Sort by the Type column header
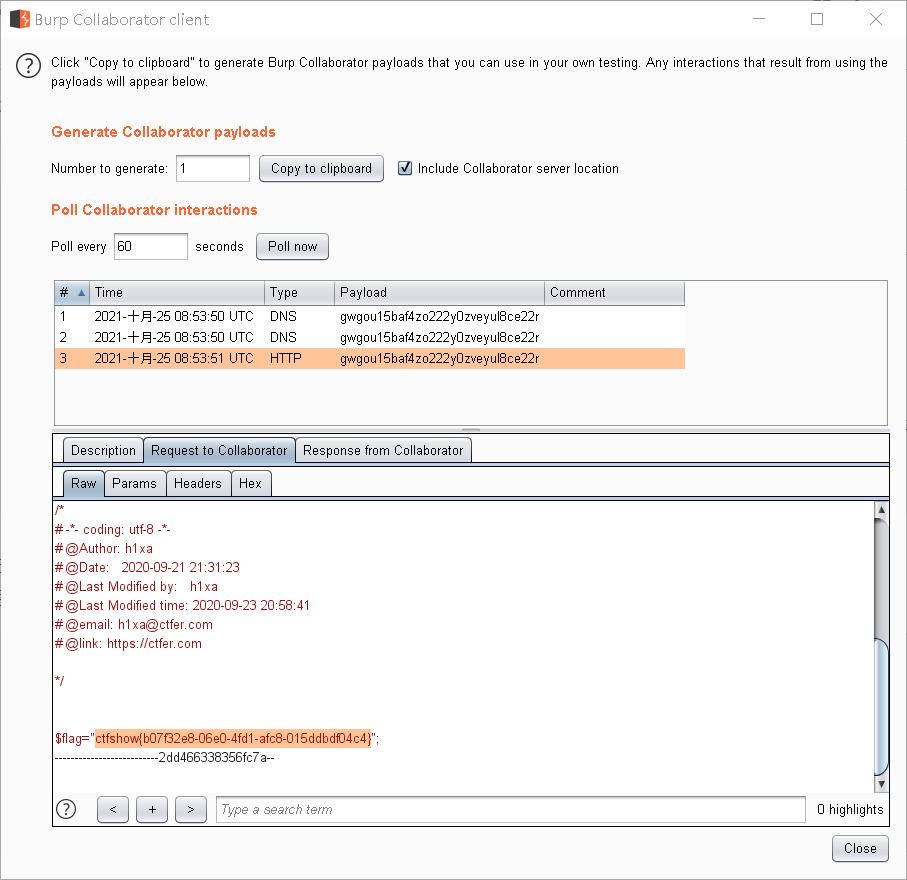907x880 pixels. point(300,293)
